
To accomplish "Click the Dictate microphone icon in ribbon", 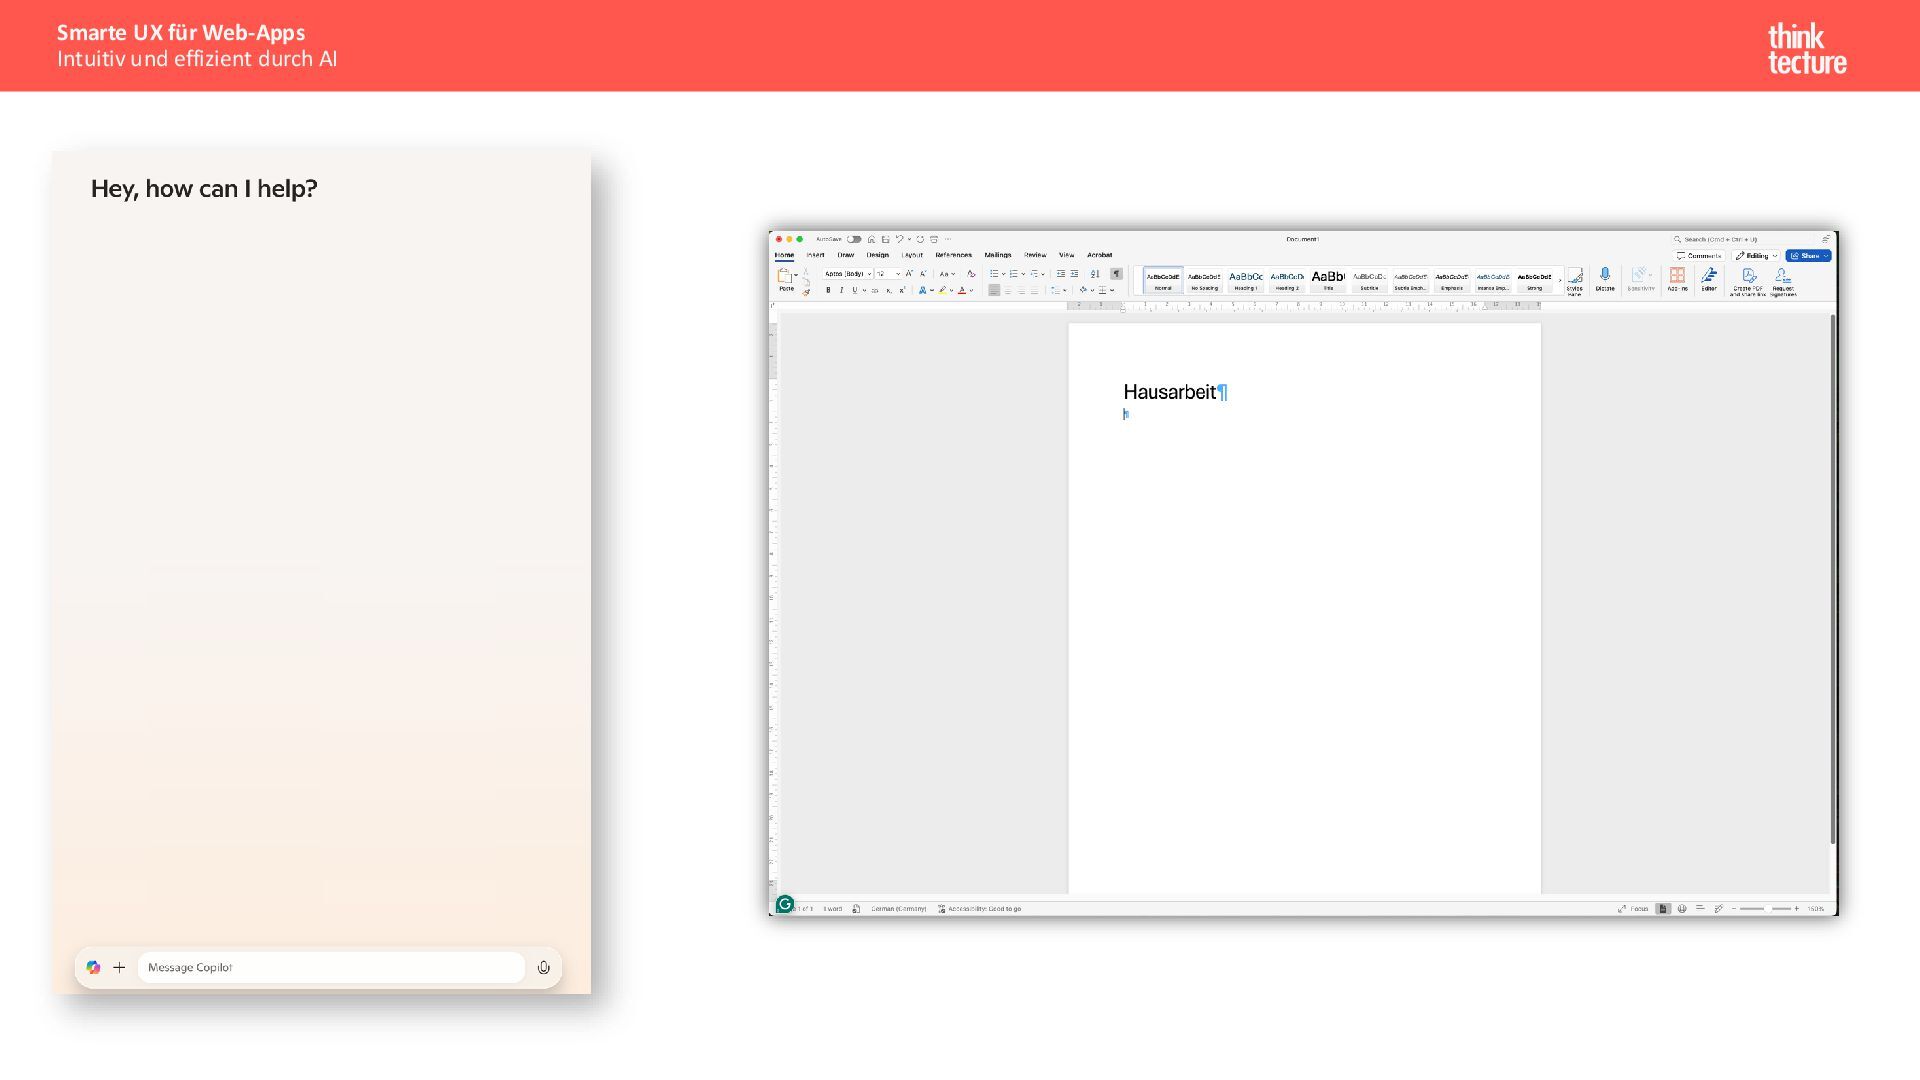I will 1605,275.
